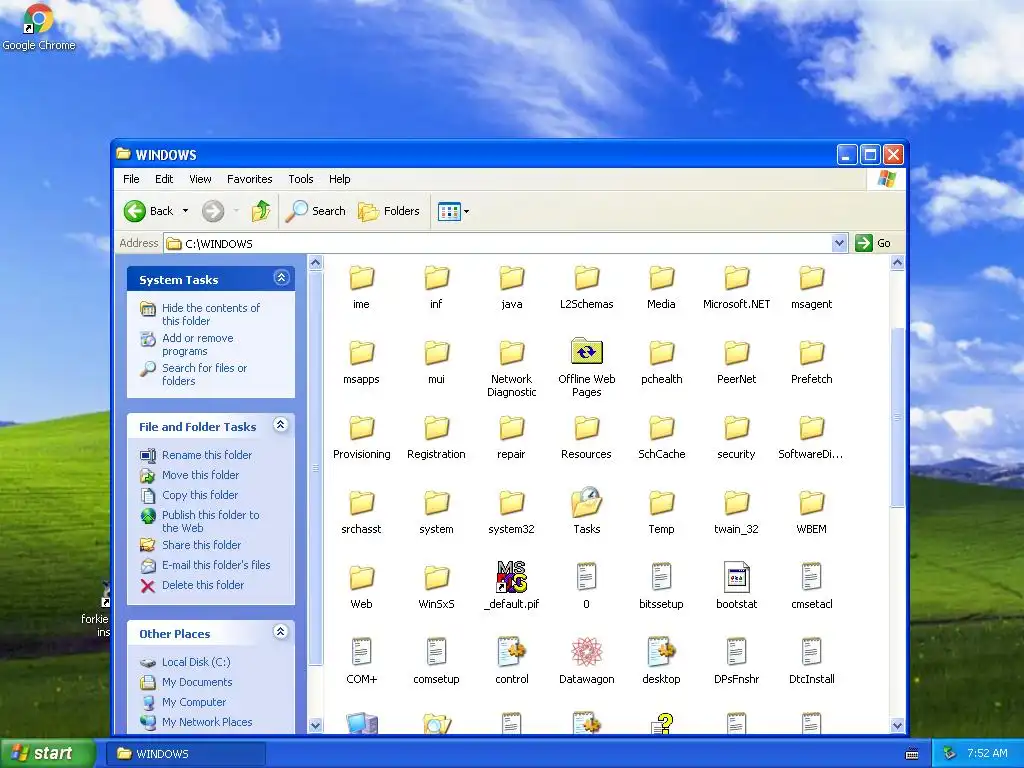Open the Help menu
Screen dimensions: 1024x768
tap(340, 179)
